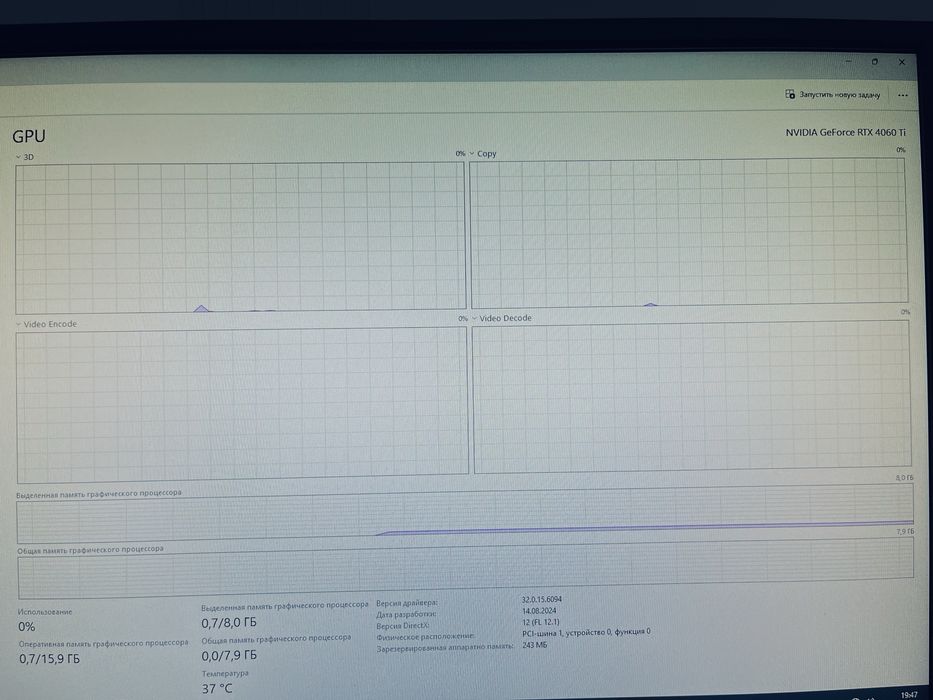Click the 3D usage graph
Viewport: 933px width, 700px height.
coord(240,238)
